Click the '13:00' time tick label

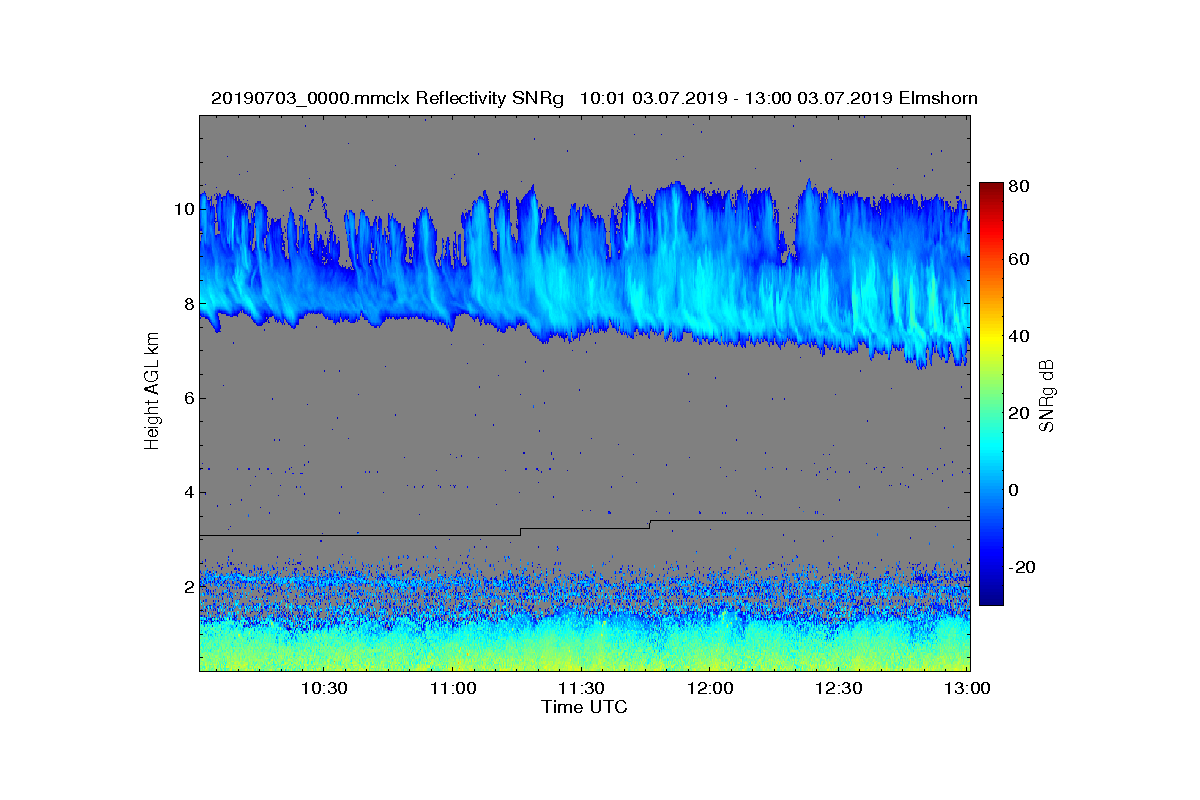click(967, 689)
